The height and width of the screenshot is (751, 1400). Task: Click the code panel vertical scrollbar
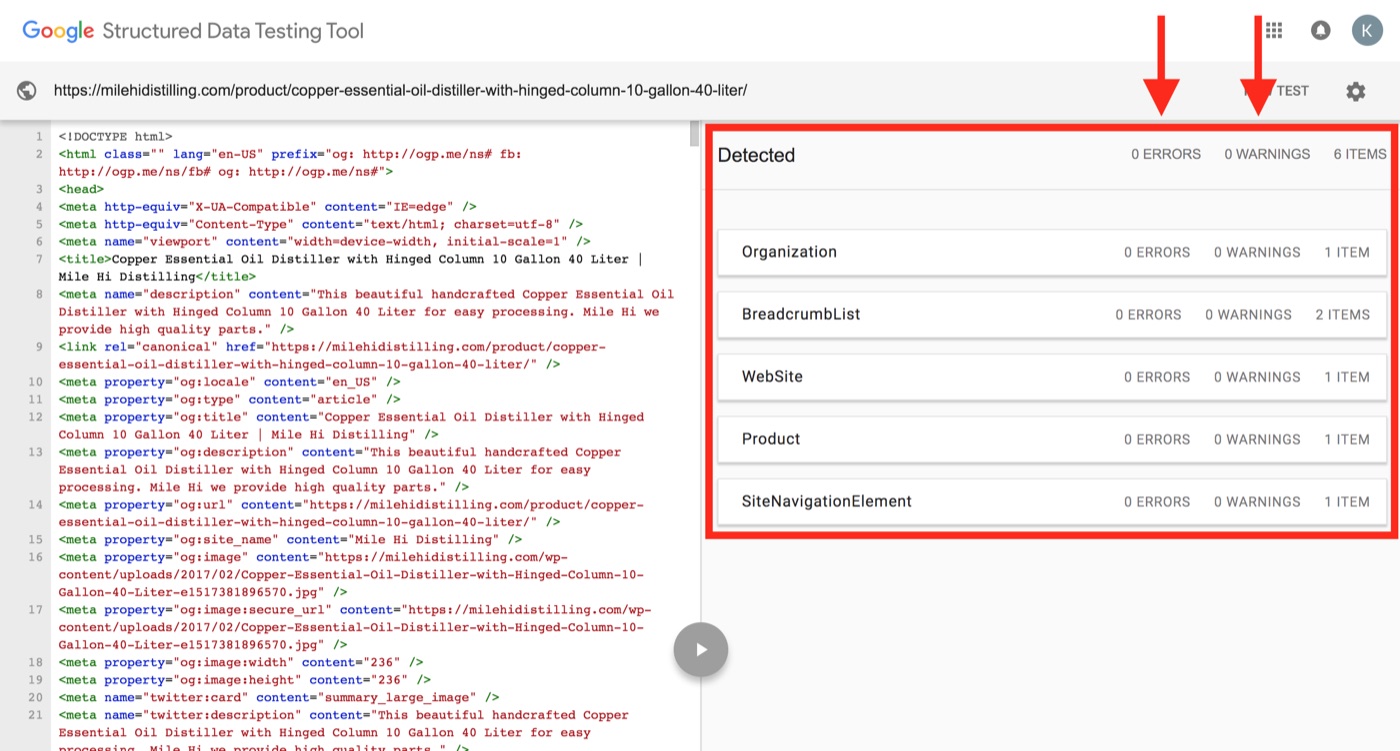point(695,134)
